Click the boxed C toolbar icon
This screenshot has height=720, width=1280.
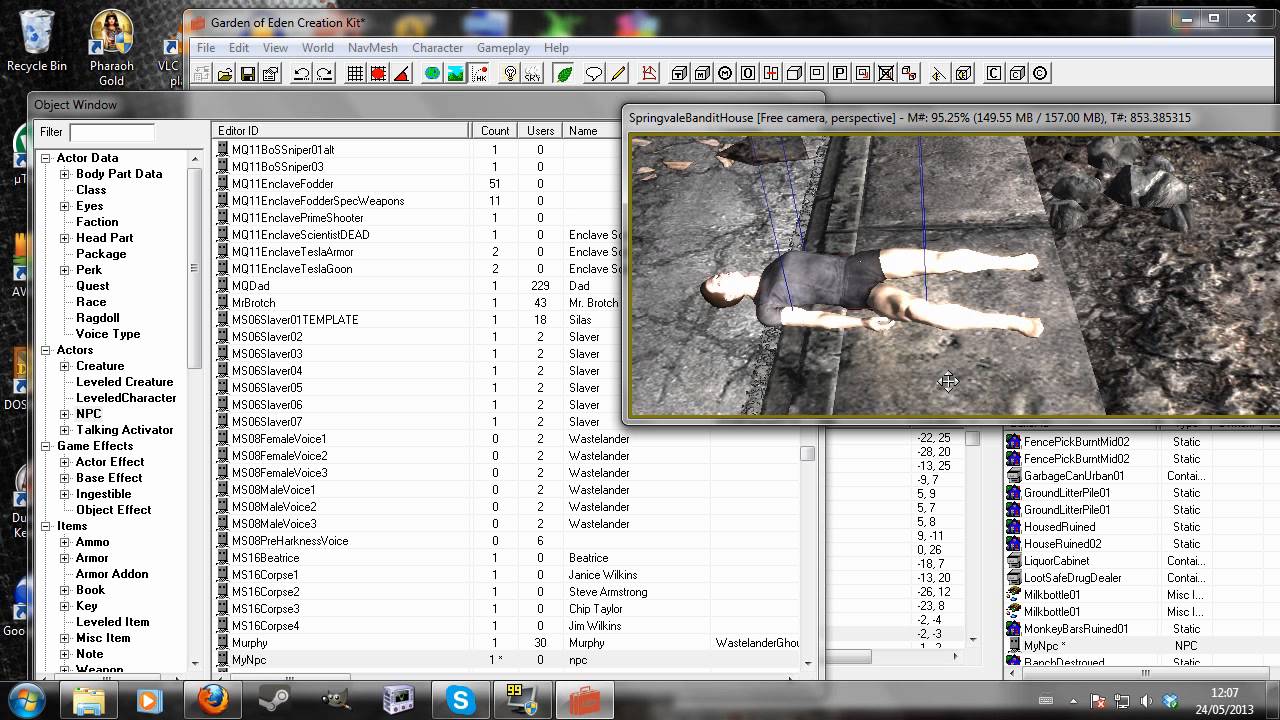tap(994, 73)
